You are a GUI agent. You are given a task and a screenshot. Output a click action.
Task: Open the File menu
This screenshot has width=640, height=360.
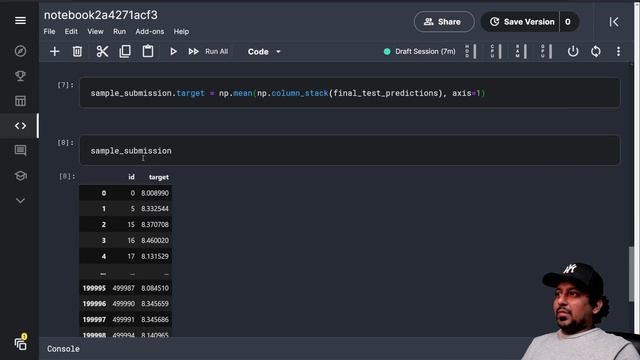click(x=49, y=31)
